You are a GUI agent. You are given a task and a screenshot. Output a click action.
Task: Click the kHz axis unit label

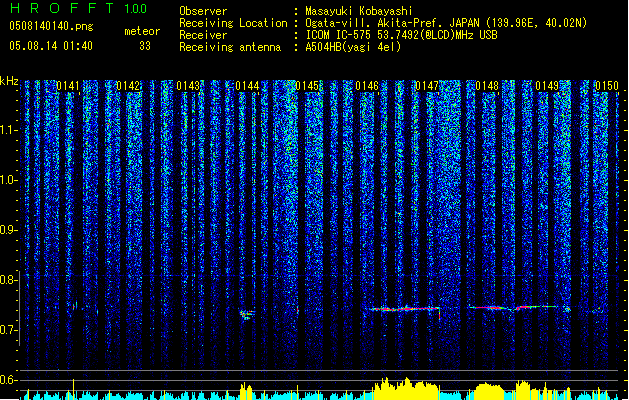click(9, 81)
